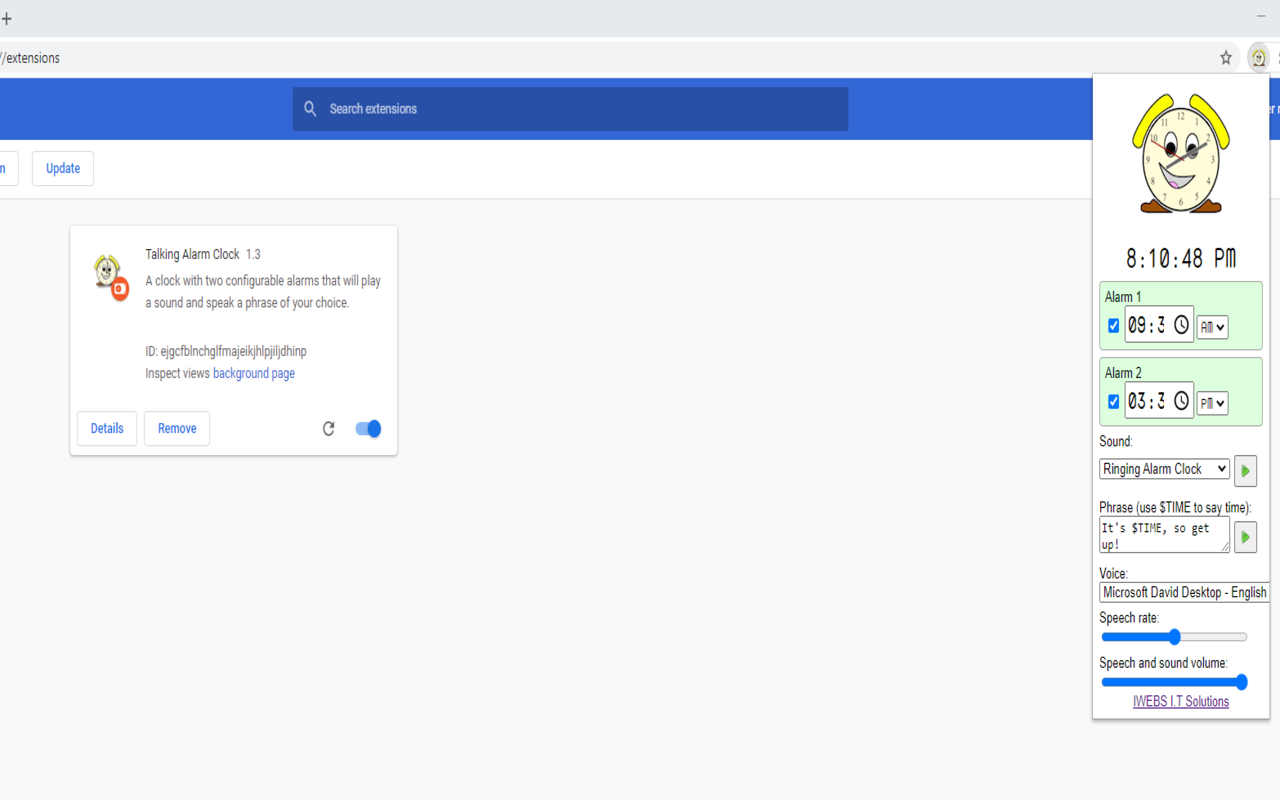Change Alarm 1 AM/PM dropdown
Viewport: 1280px width, 800px height.
(x=1212, y=327)
